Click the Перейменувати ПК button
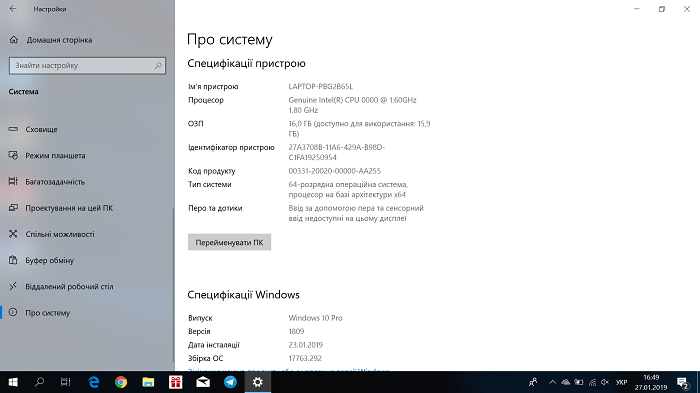700x393 pixels. [229, 242]
